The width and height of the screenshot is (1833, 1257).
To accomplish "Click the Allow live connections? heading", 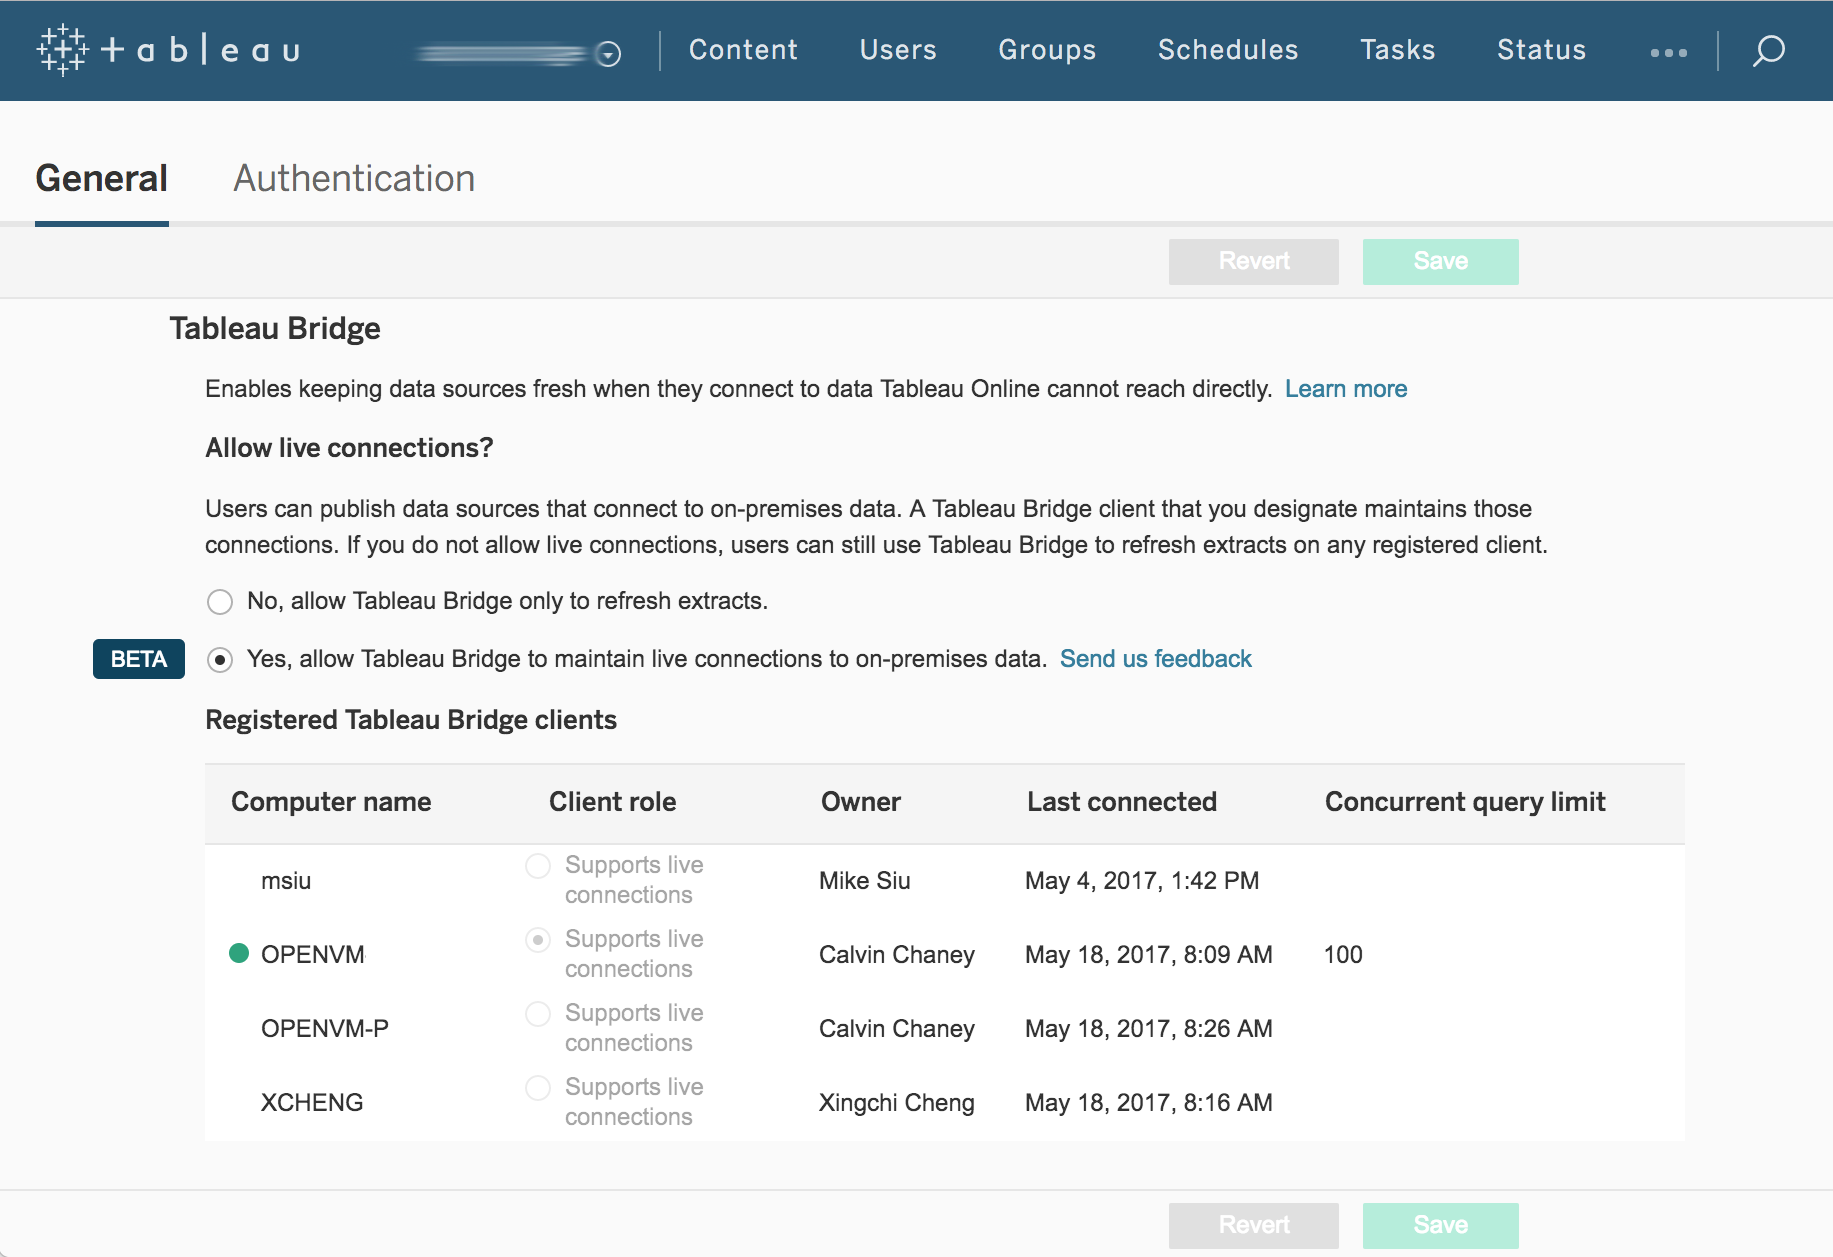I will tap(349, 448).
